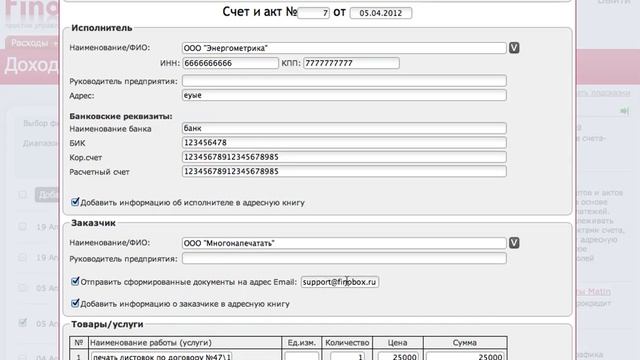
Task: Click the Сумма column header
Action: (464, 343)
